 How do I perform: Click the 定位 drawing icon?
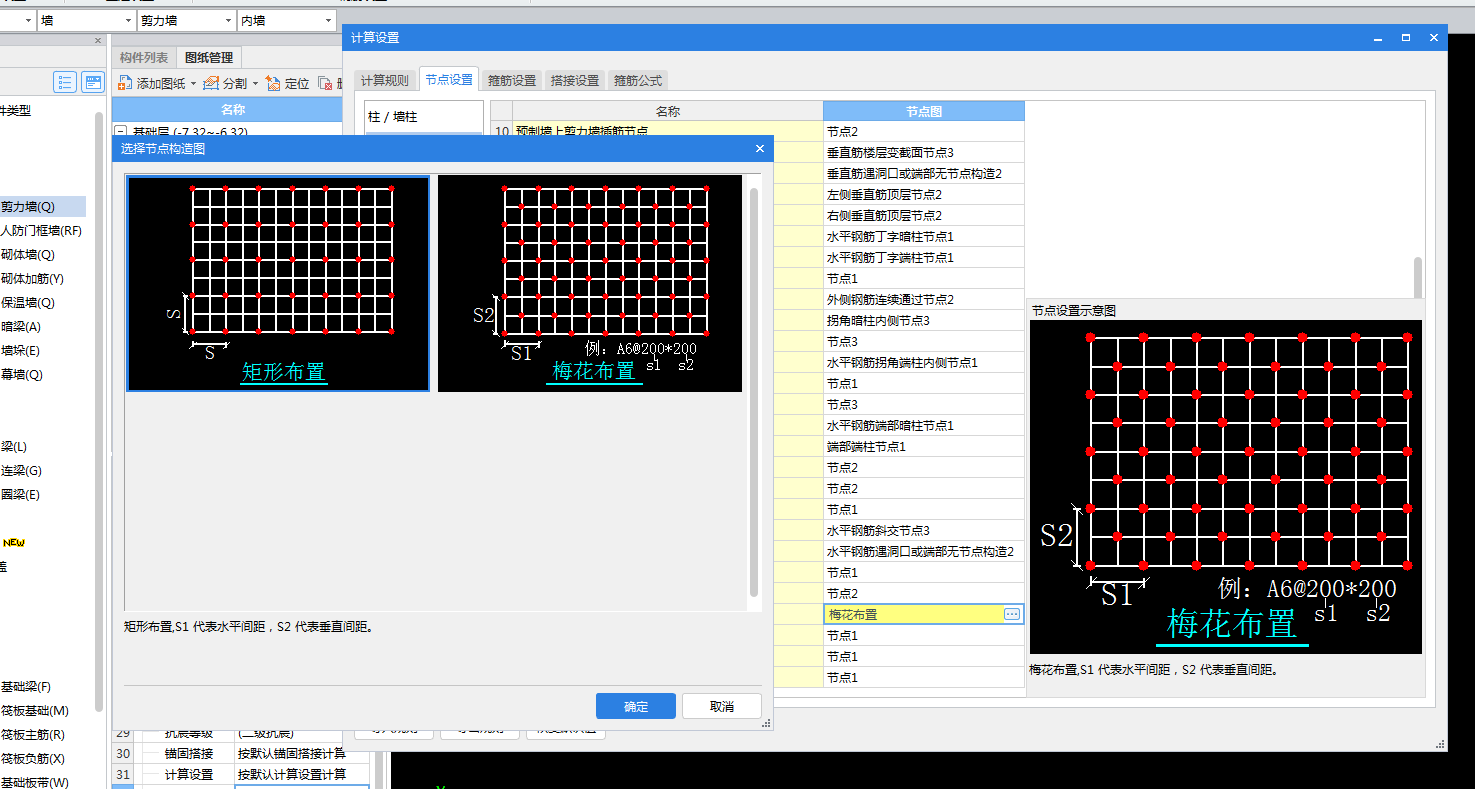point(273,83)
